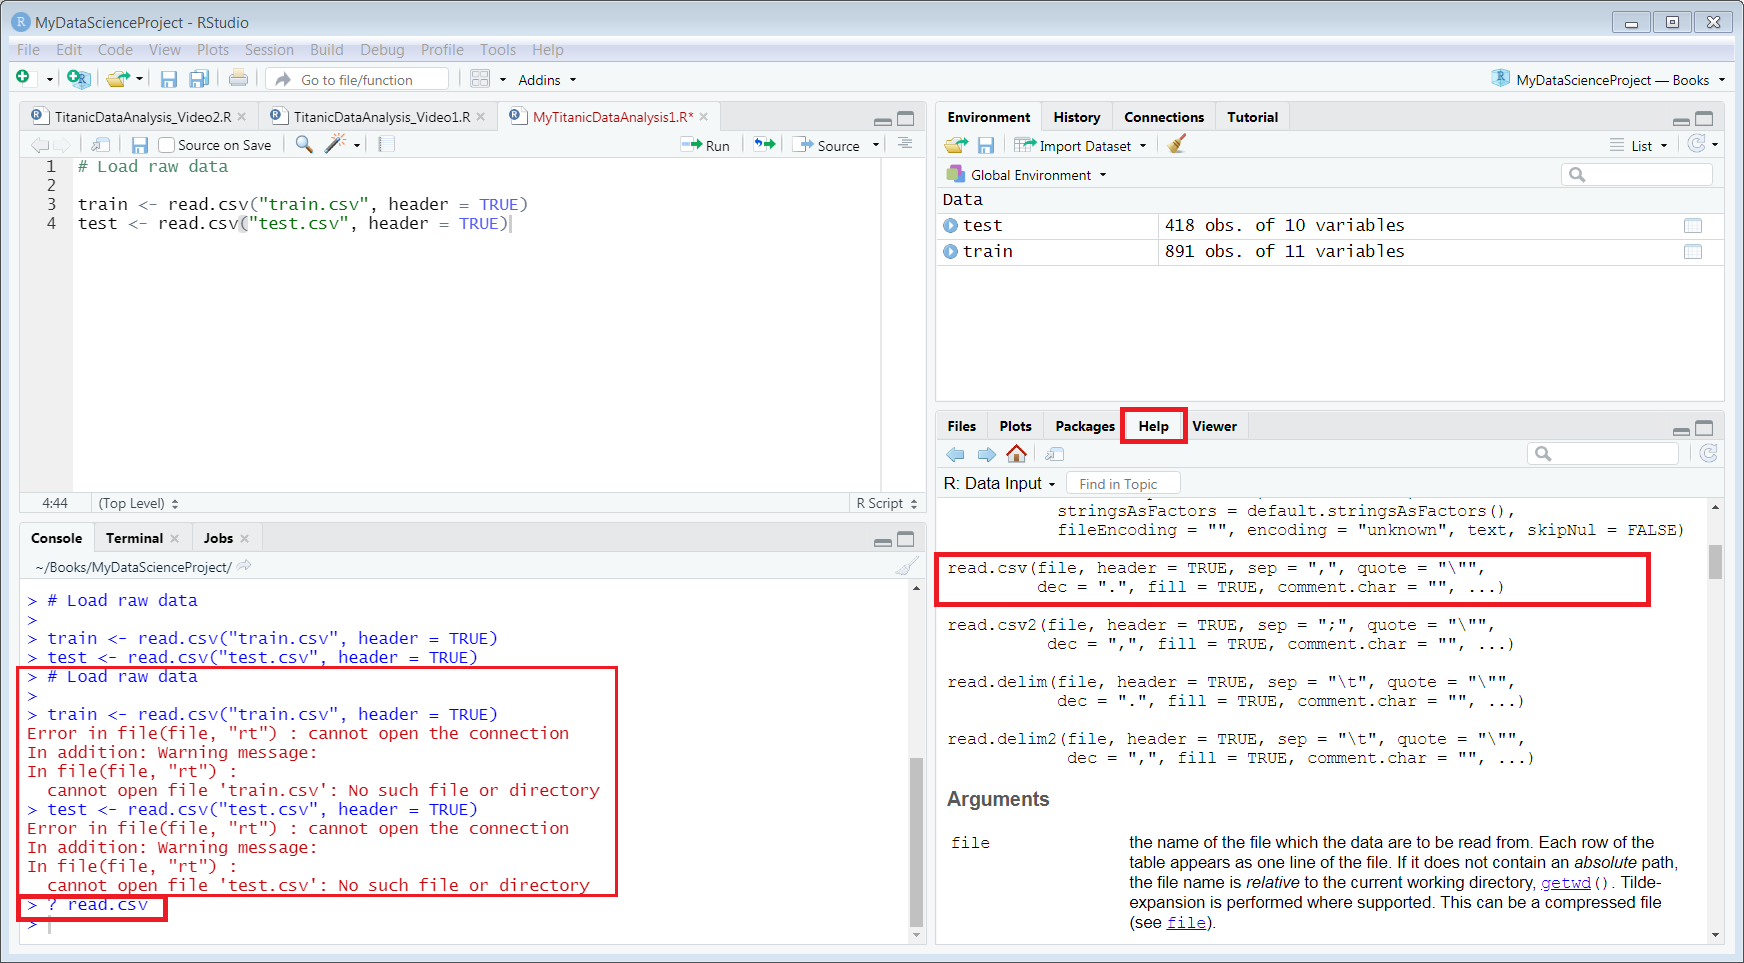Viewport: 1744px width, 963px height.
Task: Click the save all documents icon
Action: (x=199, y=79)
